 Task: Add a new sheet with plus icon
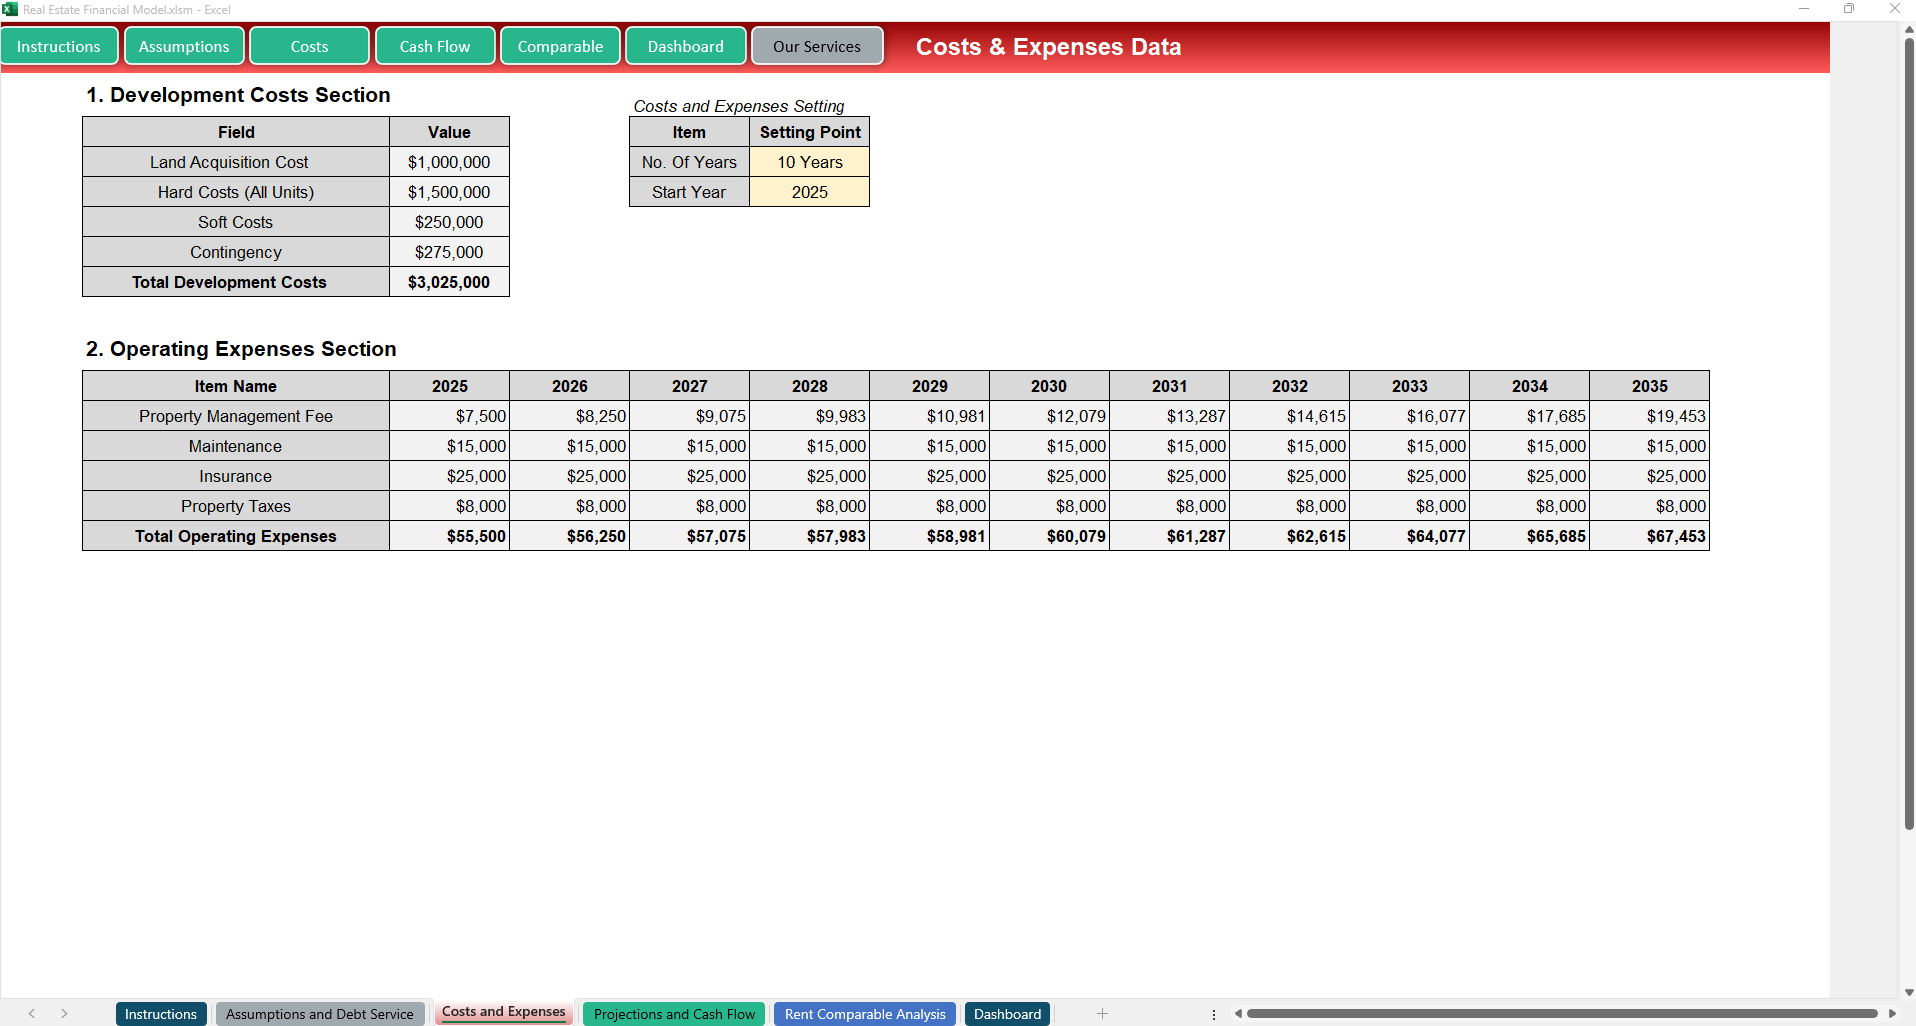[x=1102, y=1014]
